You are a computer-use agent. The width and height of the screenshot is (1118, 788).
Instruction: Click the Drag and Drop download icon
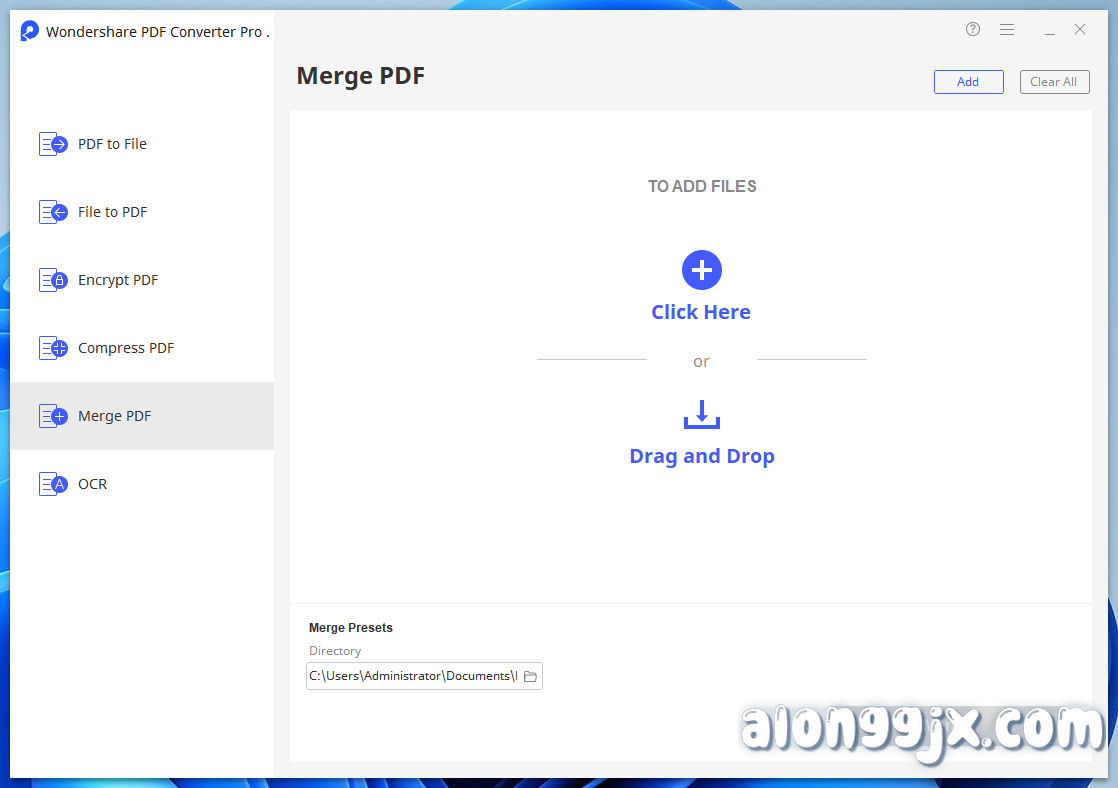point(701,414)
